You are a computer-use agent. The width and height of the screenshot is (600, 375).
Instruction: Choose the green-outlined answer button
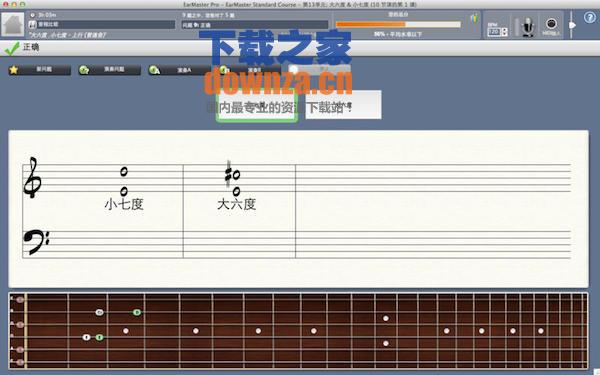tap(257, 106)
